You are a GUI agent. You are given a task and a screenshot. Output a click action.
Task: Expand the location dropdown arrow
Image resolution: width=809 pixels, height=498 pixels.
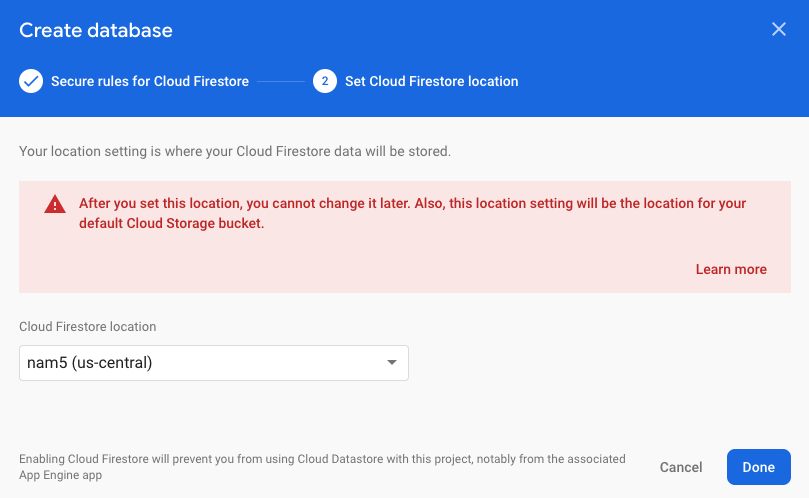(x=392, y=363)
